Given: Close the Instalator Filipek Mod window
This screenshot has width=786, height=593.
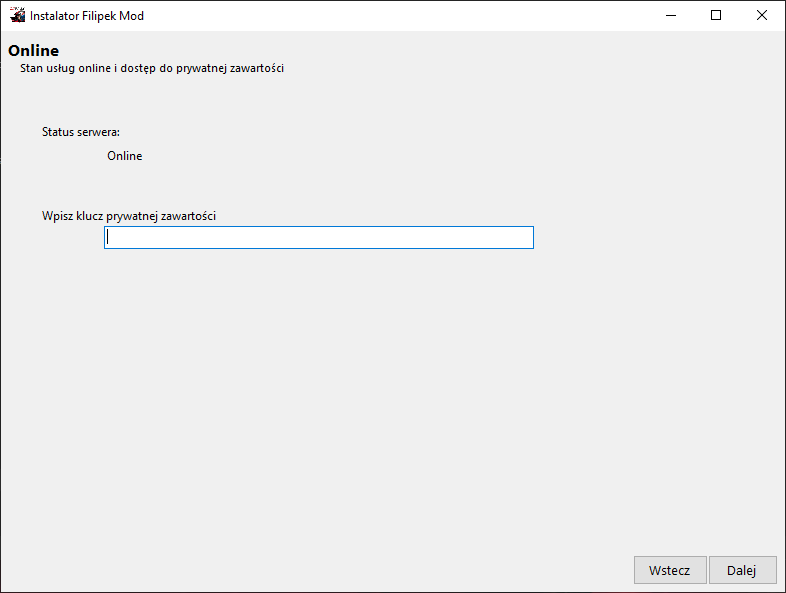Looking at the screenshot, I should [762, 16].
